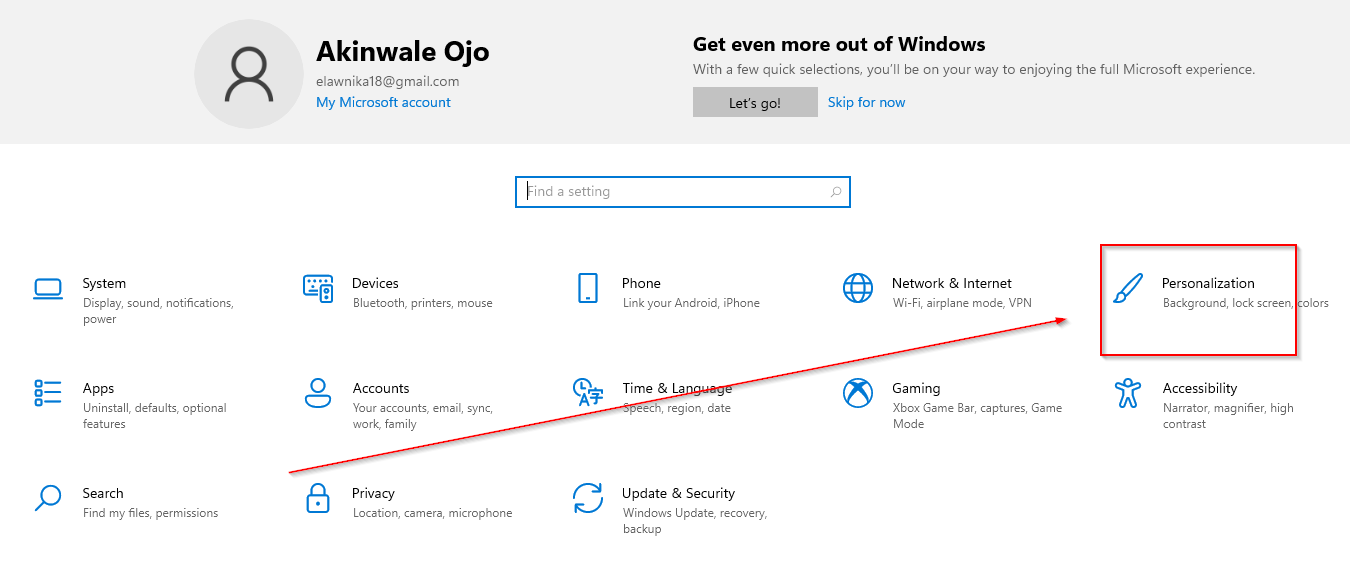Open Gaming via the Xbox icon
The image size is (1350, 565).
[x=858, y=393]
